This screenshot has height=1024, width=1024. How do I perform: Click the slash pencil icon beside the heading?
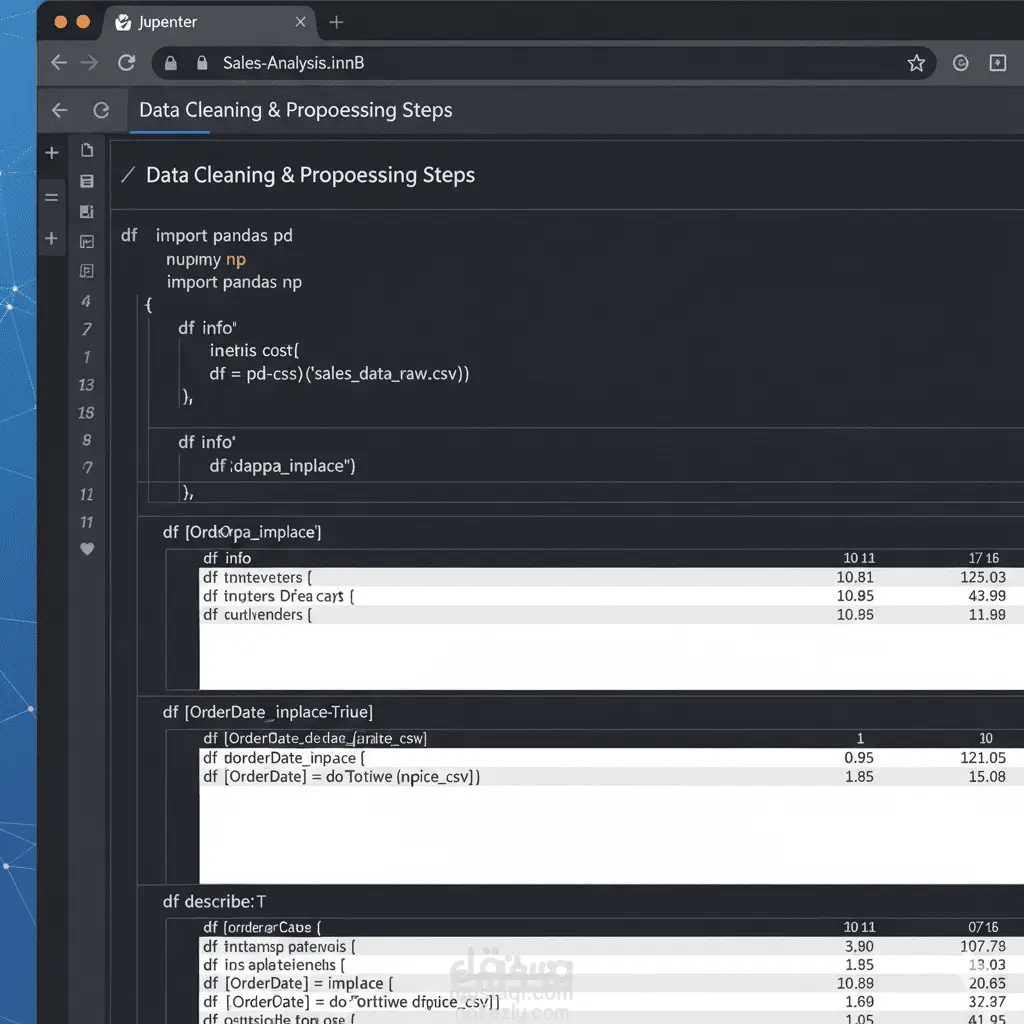[x=129, y=175]
